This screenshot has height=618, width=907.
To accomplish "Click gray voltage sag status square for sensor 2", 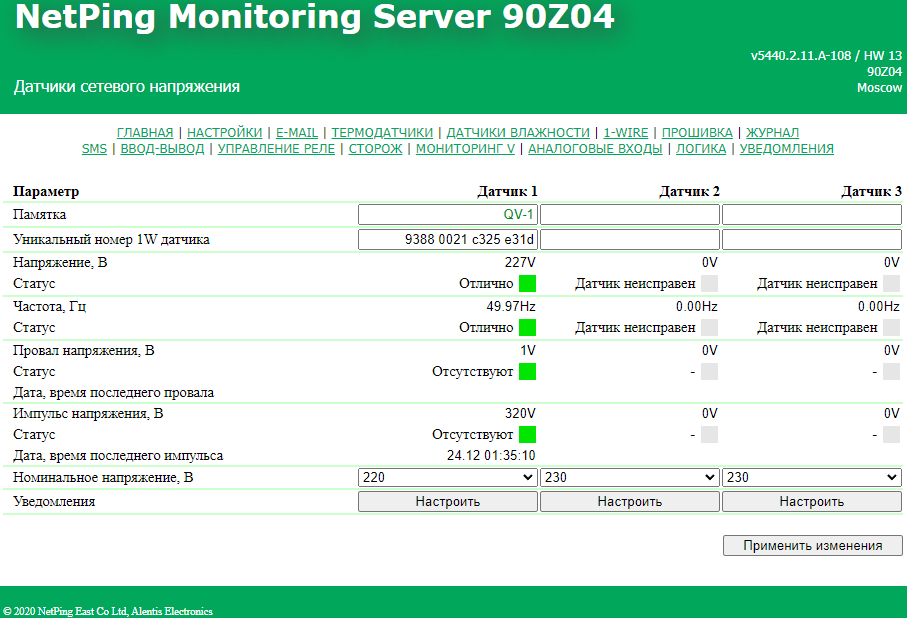I will pyautogui.click(x=709, y=372).
